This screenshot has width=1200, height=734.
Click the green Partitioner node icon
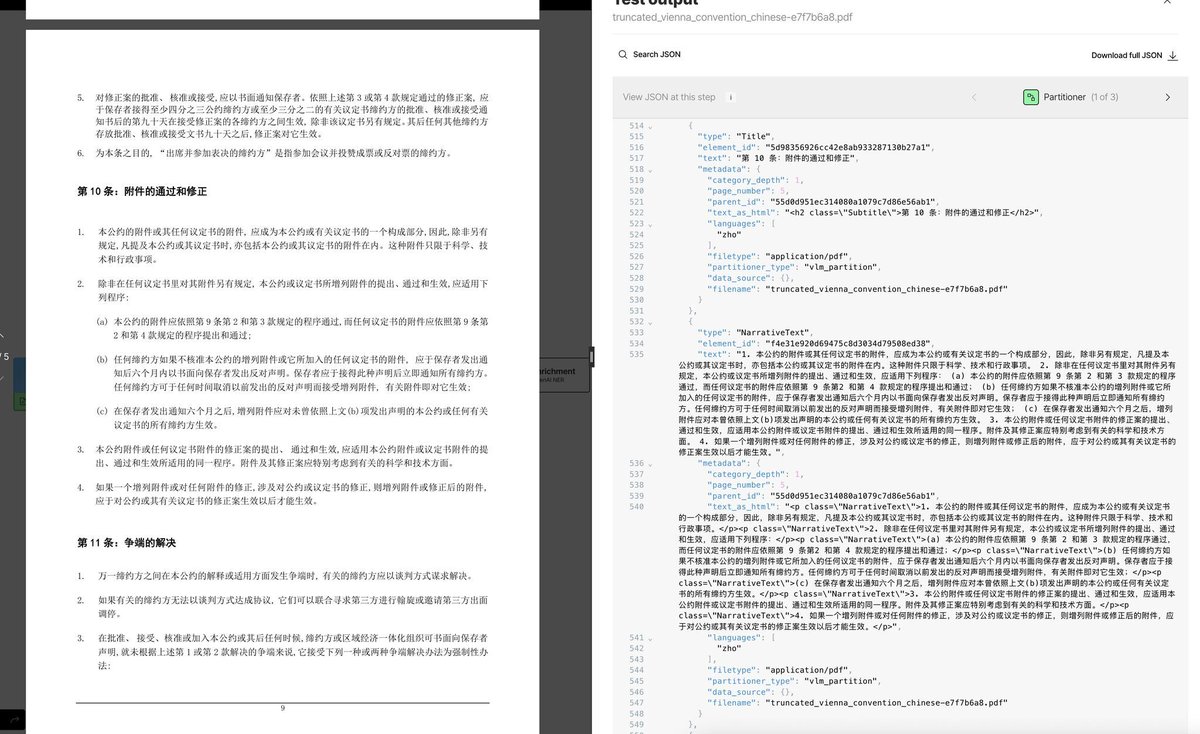[1030, 97]
